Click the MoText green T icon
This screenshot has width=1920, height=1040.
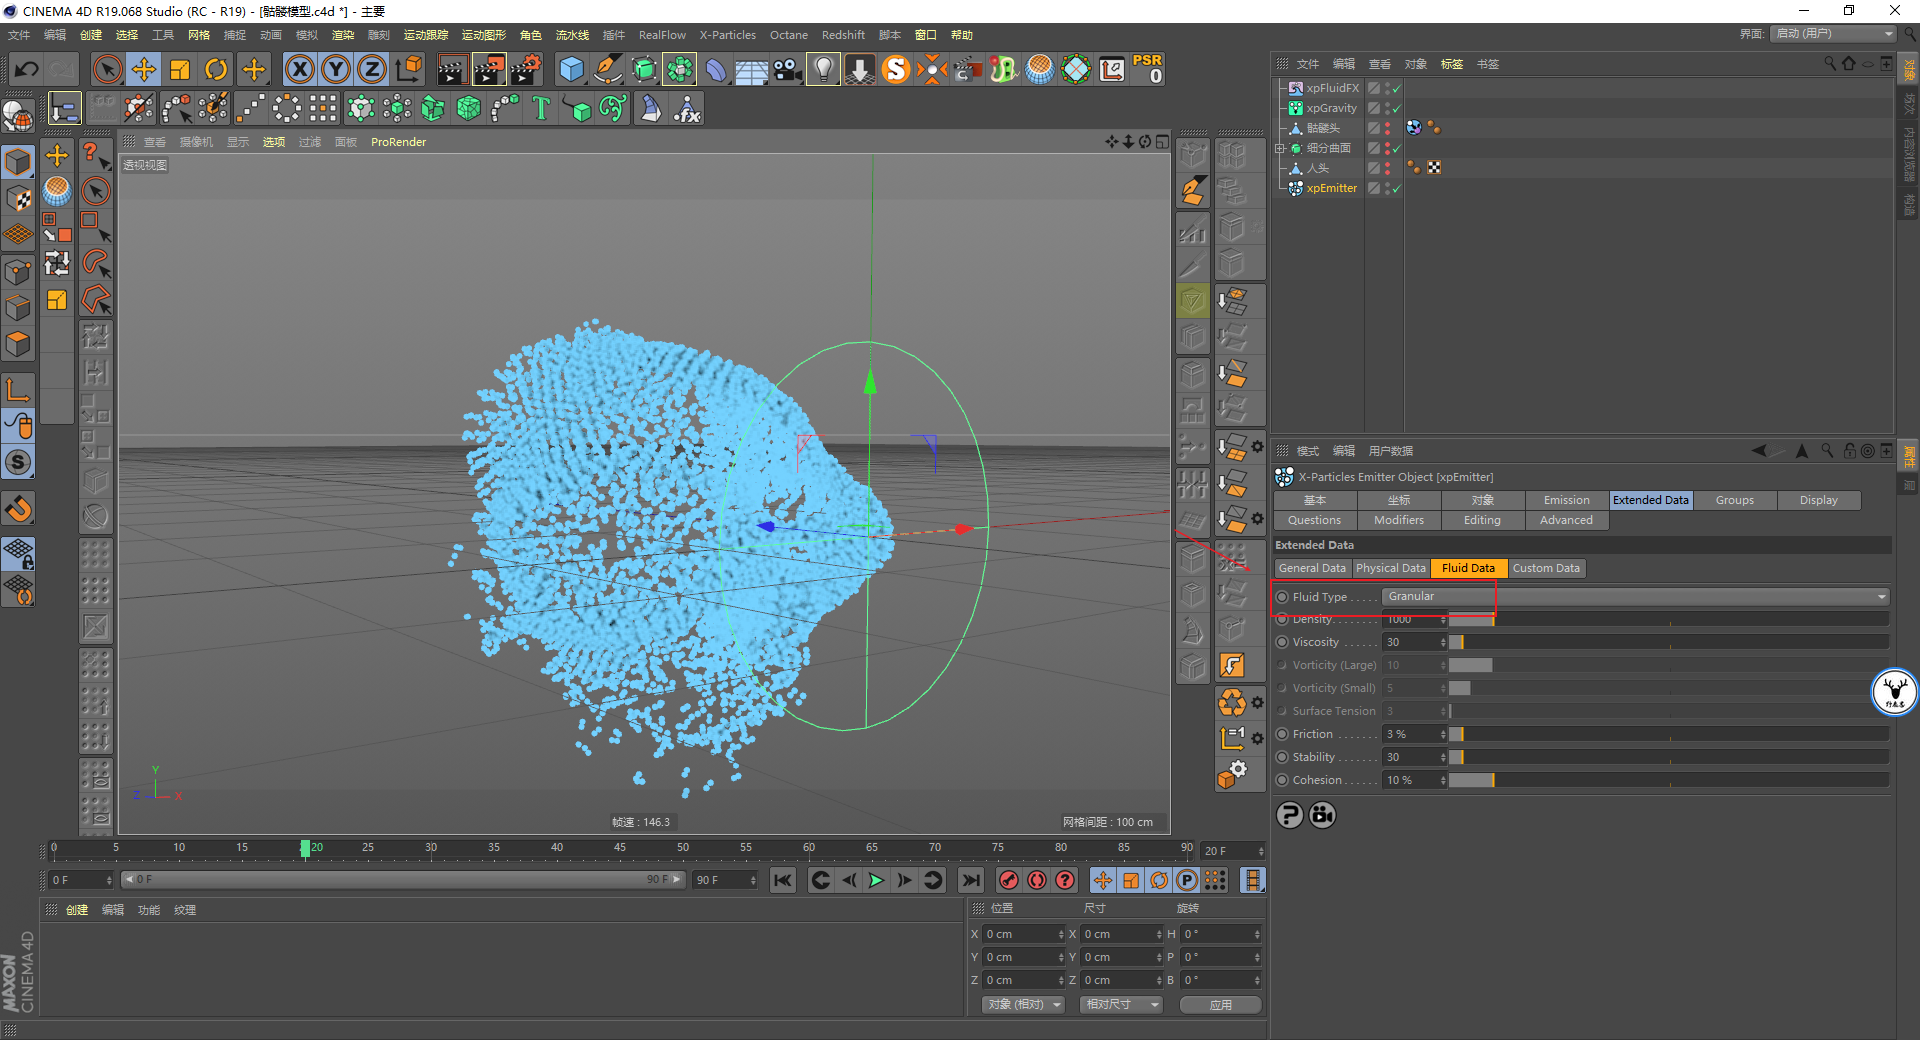(541, 108)
